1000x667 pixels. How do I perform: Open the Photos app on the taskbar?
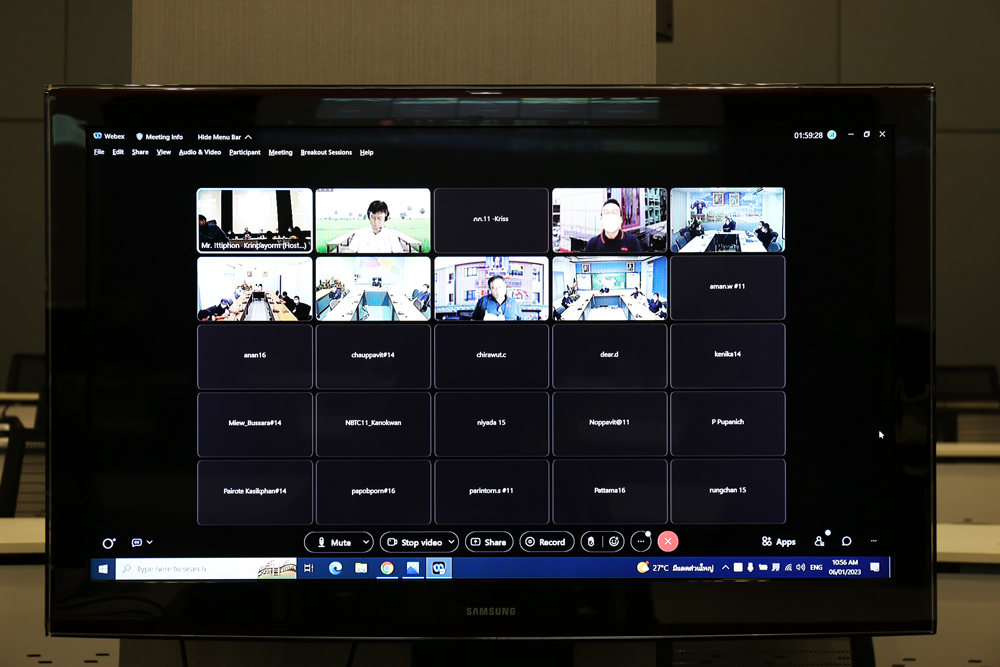coord(413,568)
